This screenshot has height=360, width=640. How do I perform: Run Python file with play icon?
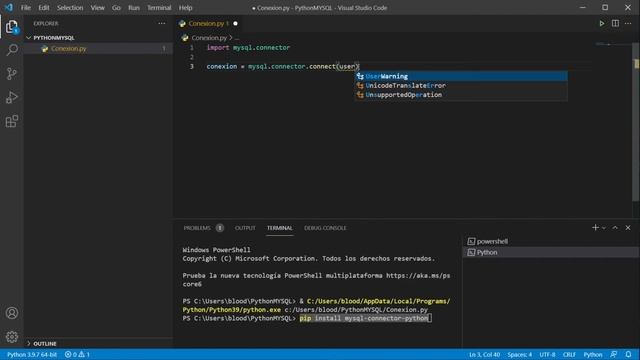[x=602, y=24]
